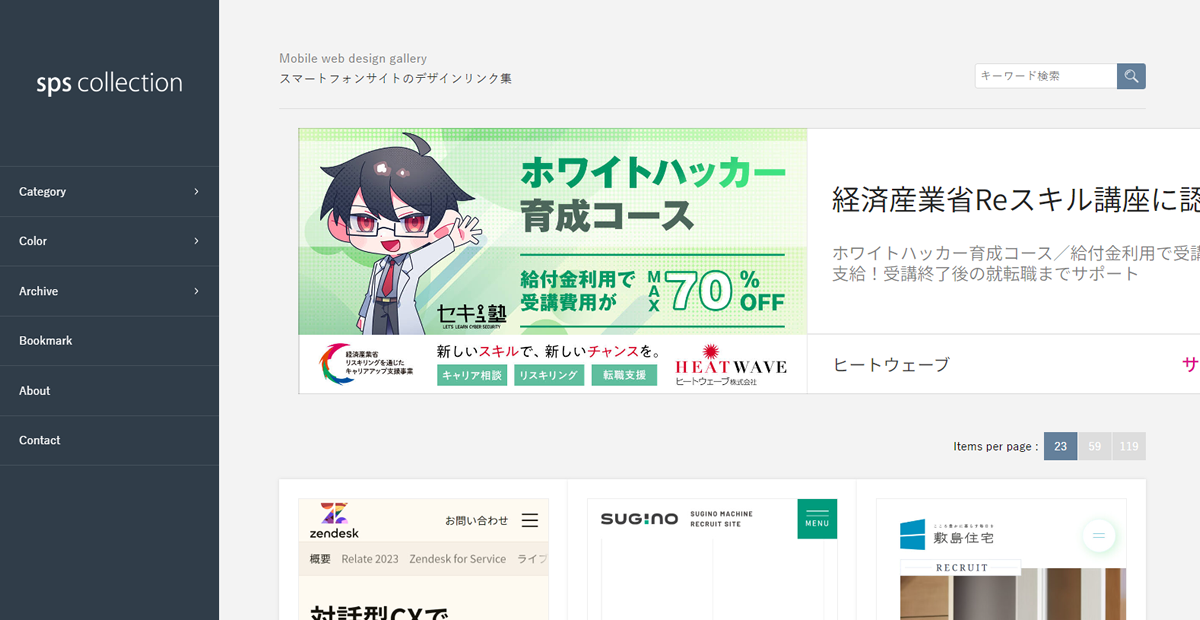Expand the Archive submenu arrow
The image size is (1200, 620).
coord(196,291)
